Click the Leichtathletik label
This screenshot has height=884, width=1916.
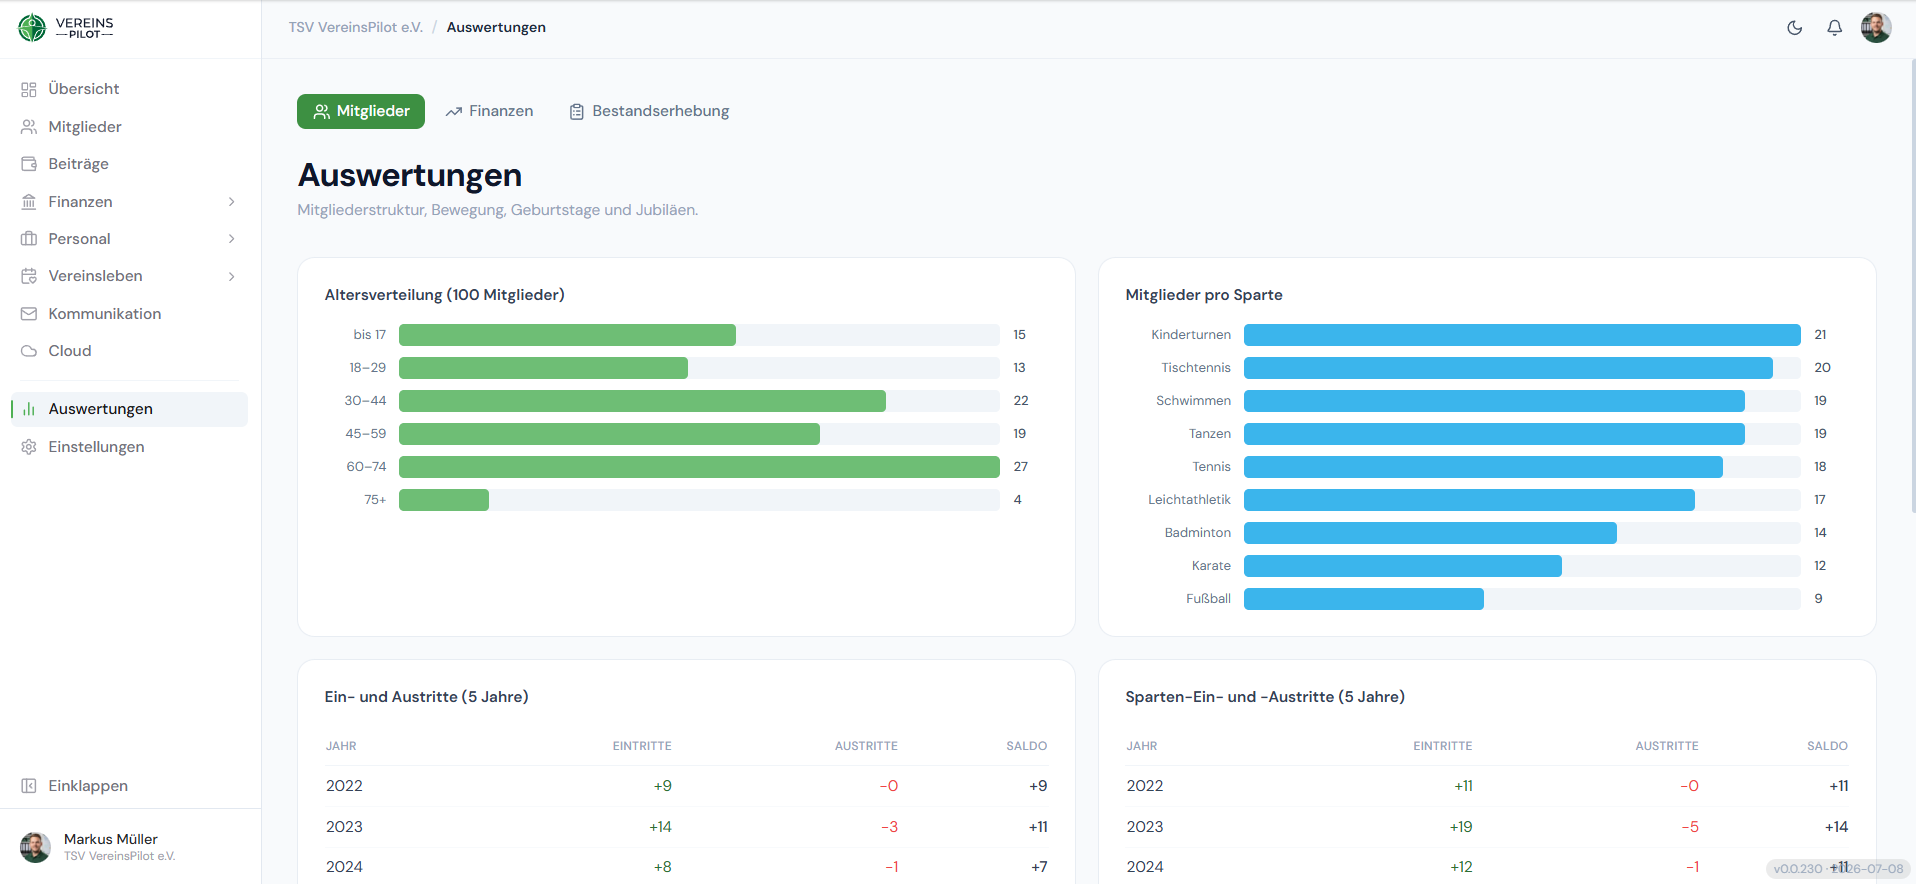click(1189, 500)
